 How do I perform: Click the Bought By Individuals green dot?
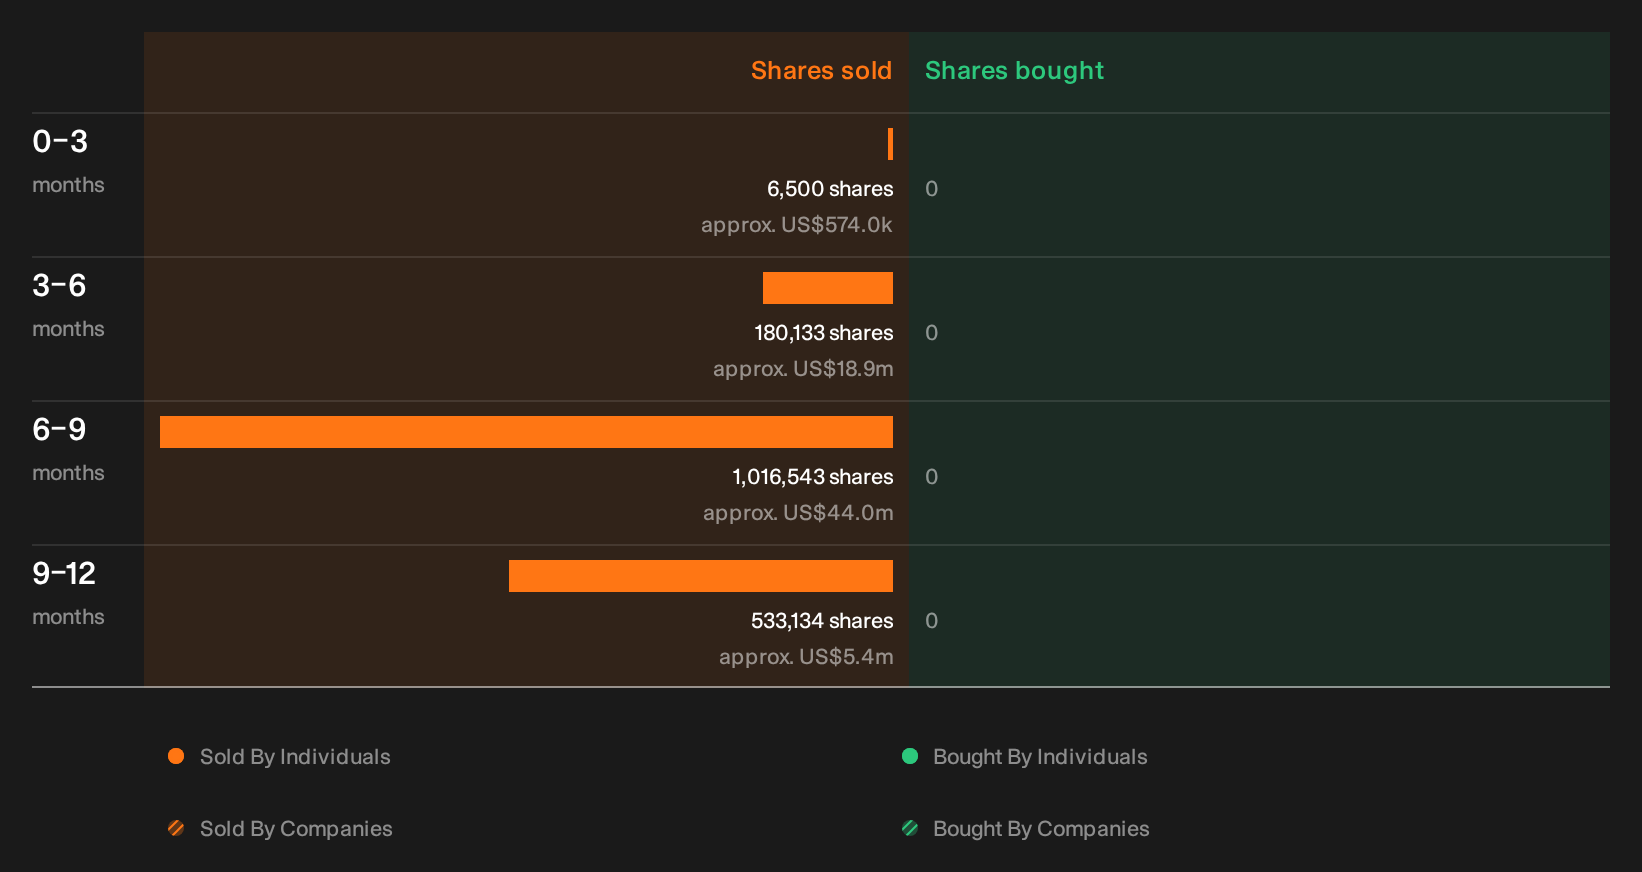(x=910, y=756)
